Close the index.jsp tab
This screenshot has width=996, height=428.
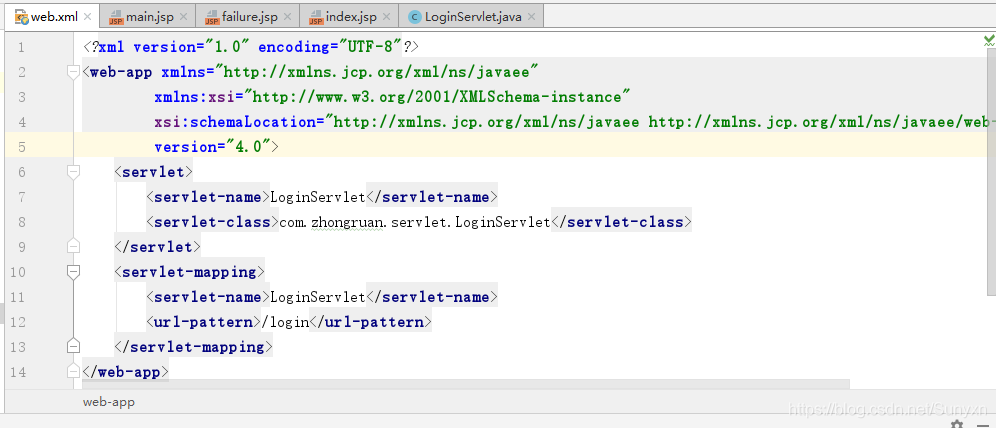tap(386, 17)
